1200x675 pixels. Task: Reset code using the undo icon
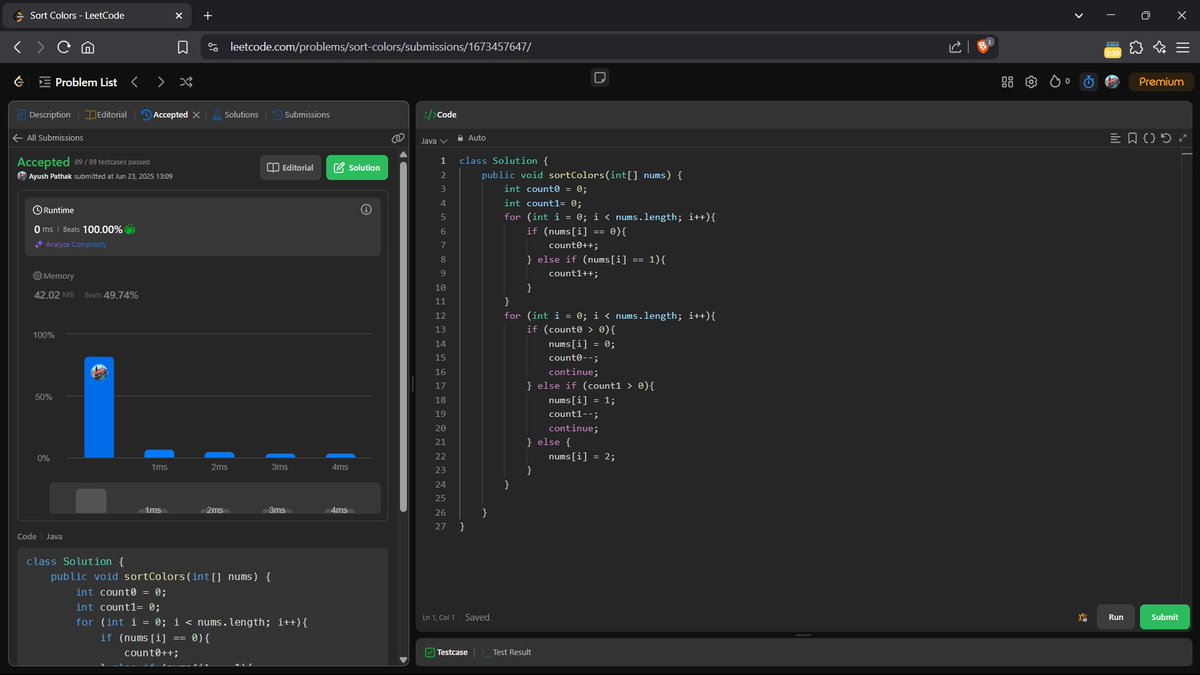[1165, 138]
